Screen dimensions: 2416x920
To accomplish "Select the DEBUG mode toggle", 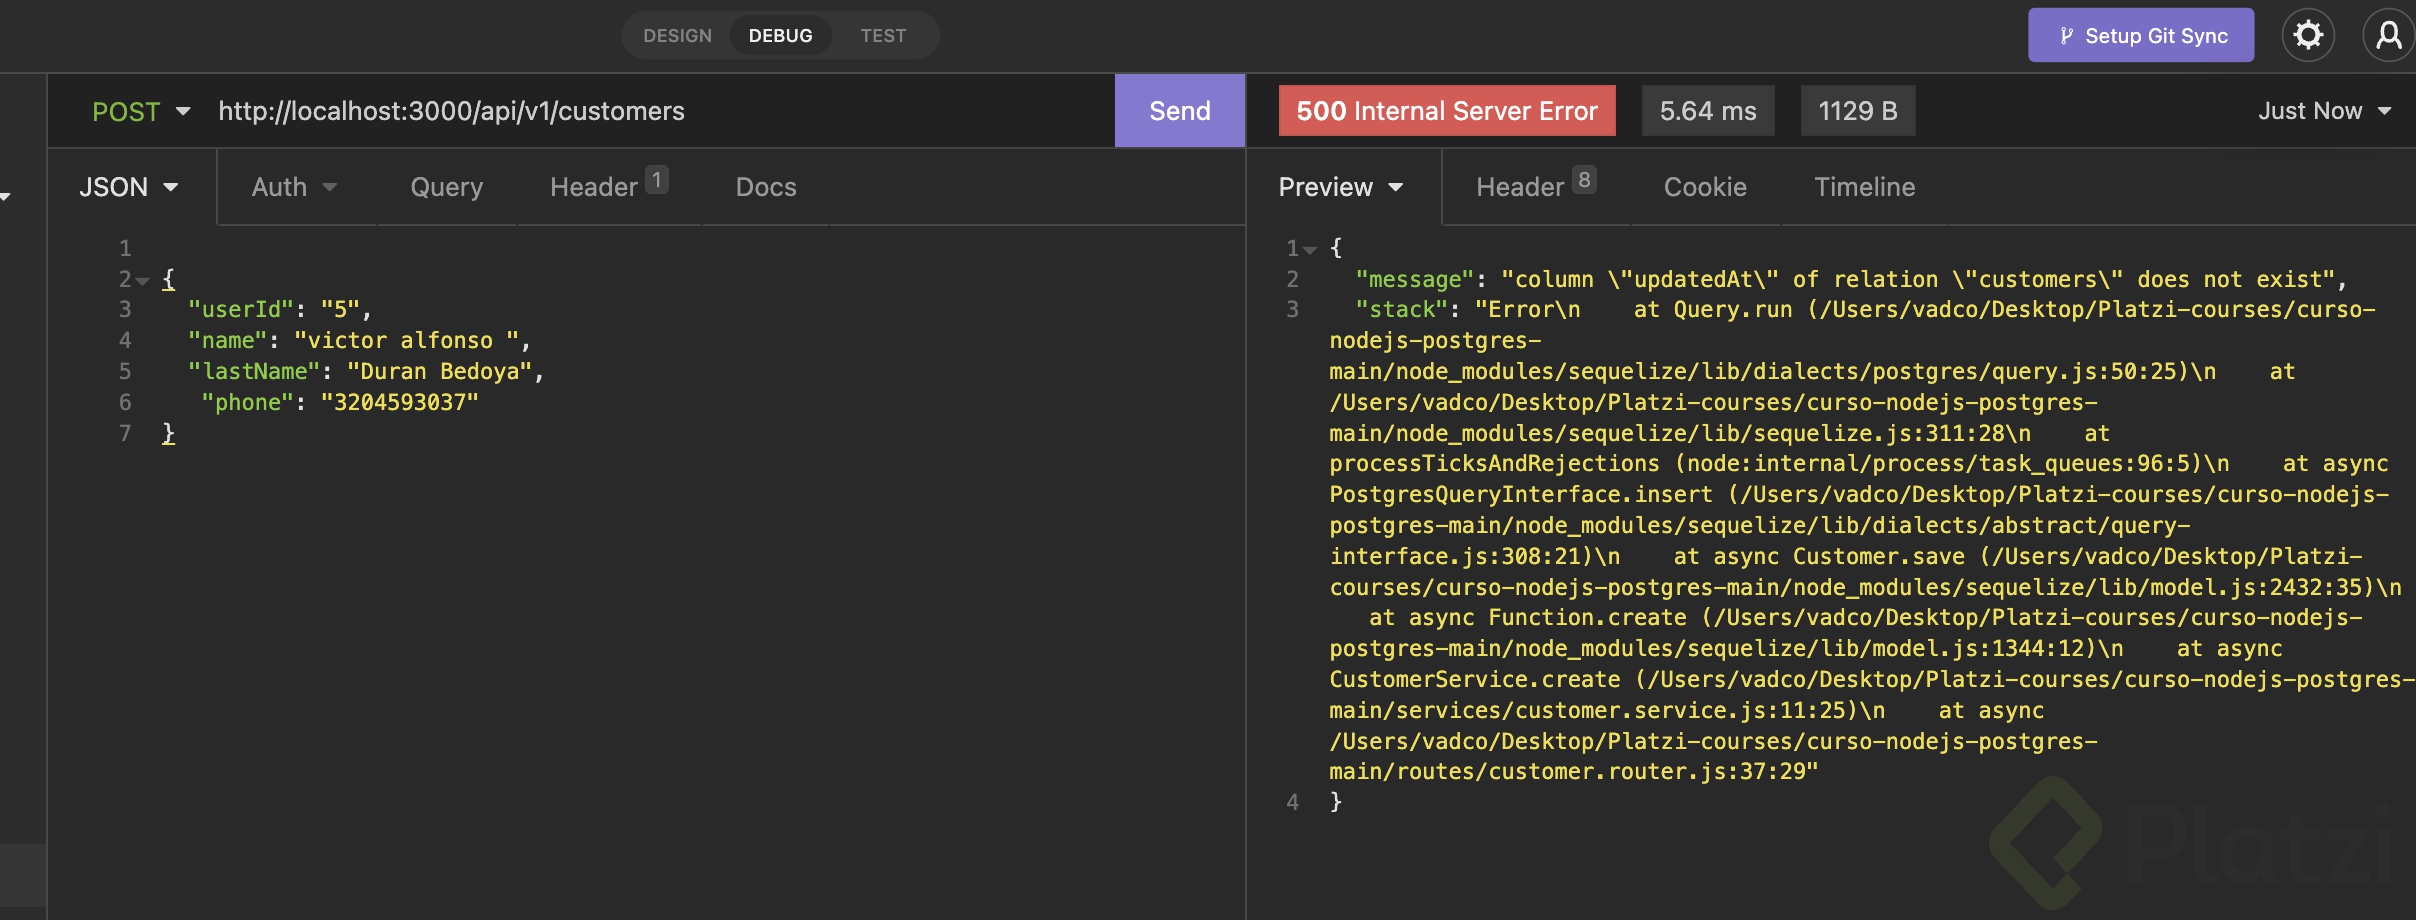I will pos(780,36).
